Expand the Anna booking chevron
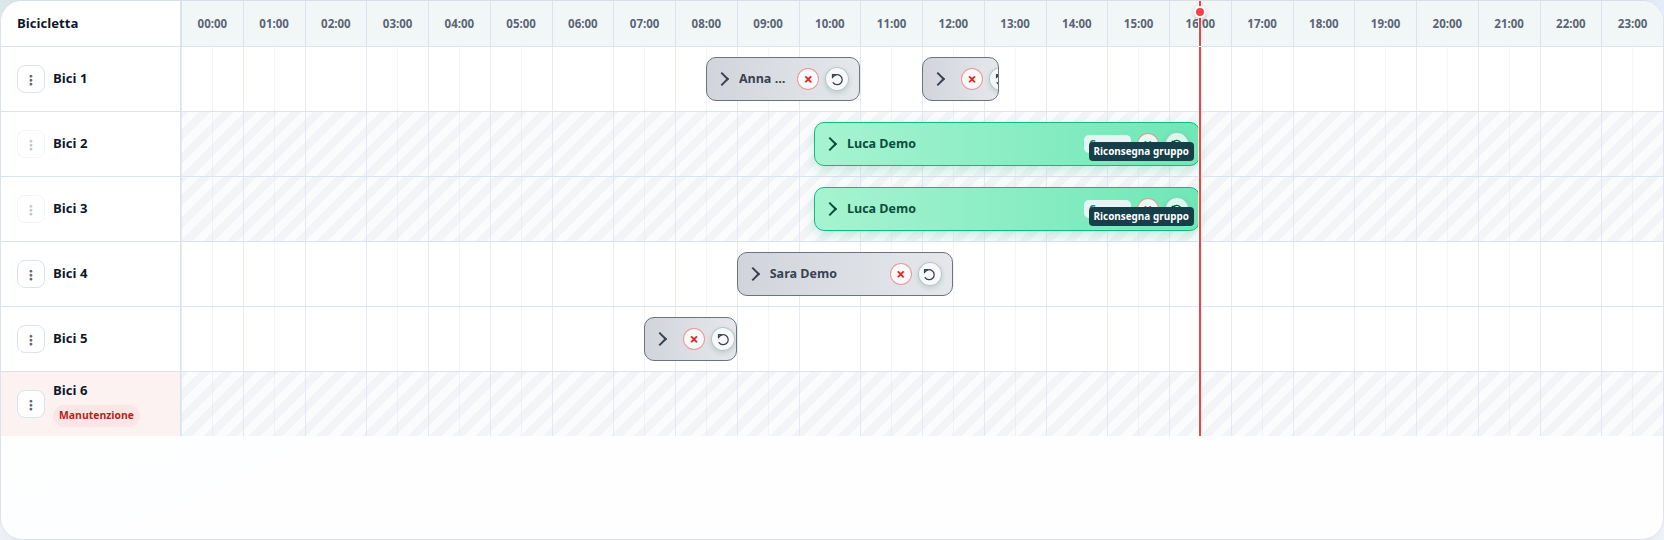Viewport: 1664px width, 540px height. [x=725, y=79]
